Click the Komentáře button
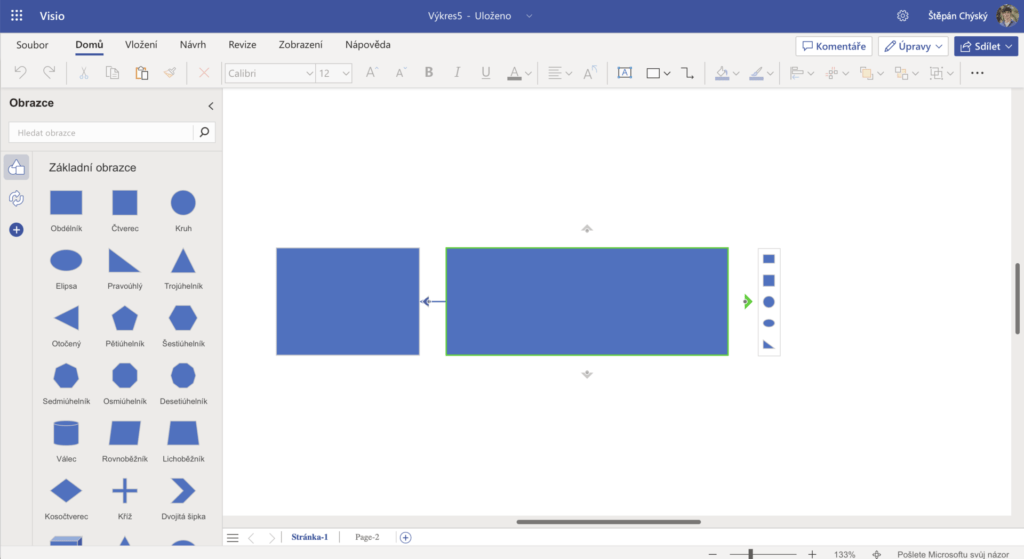The height and width of the screenshot is (559, 1024). (x=833, y=46)
